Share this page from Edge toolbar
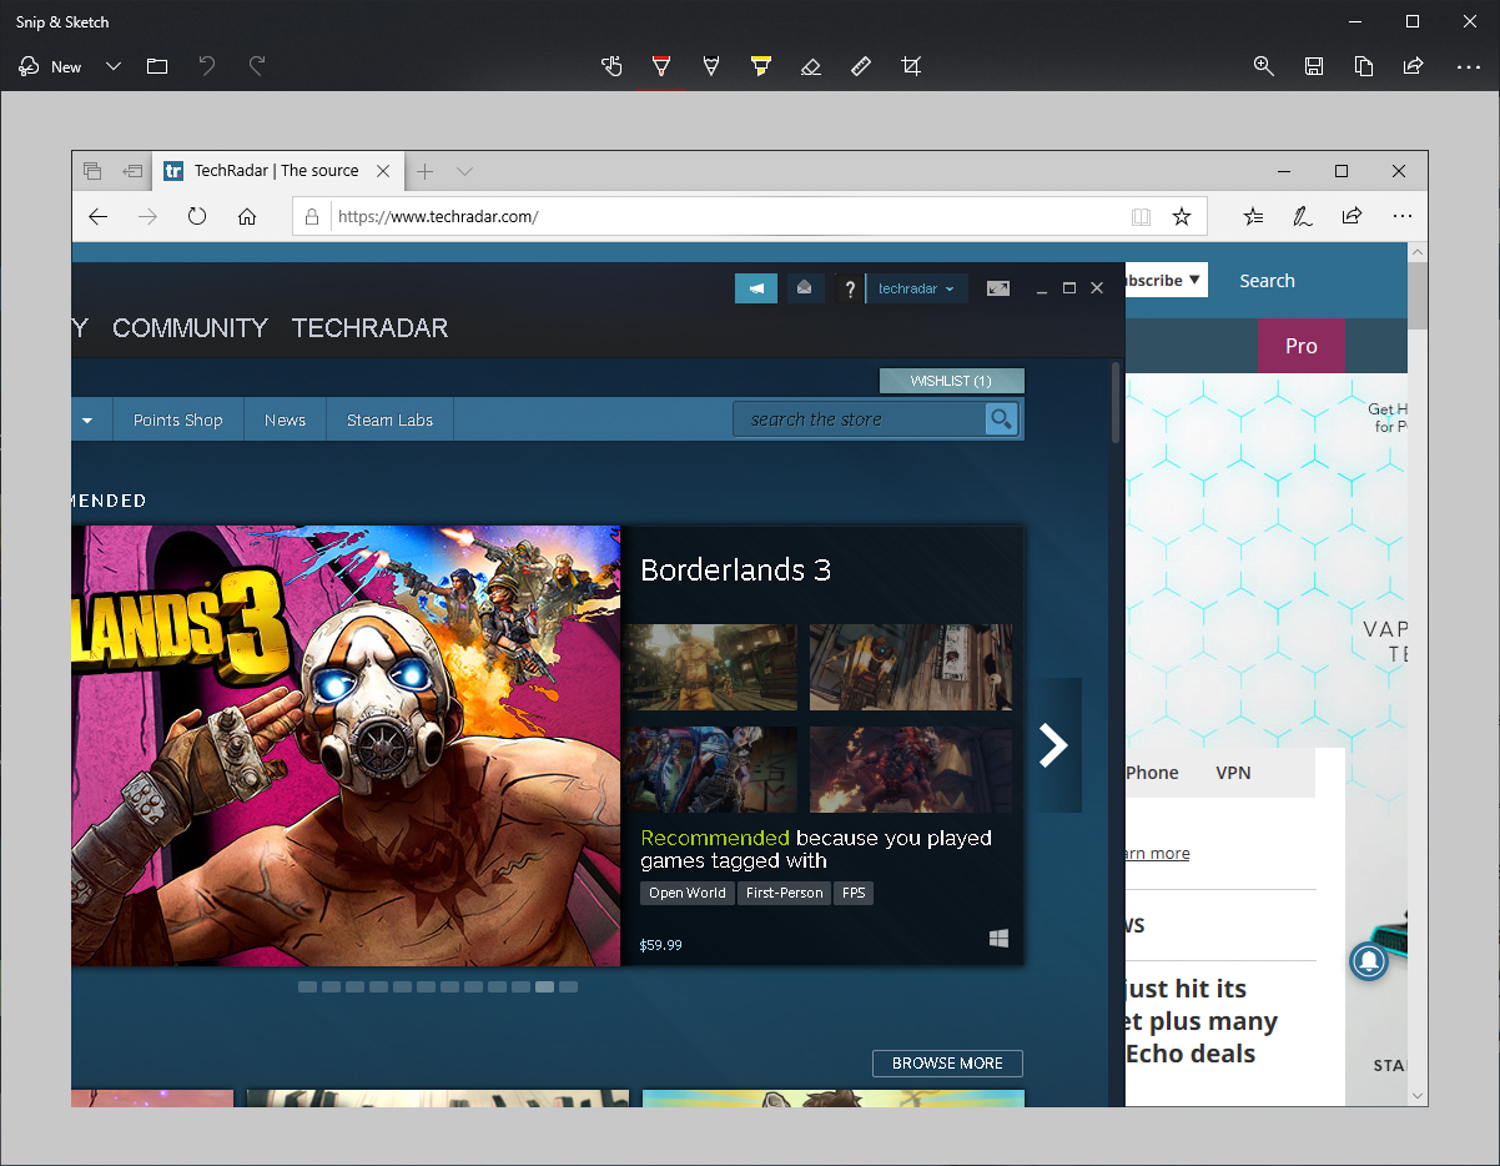This screenshot has width=1500, height=1166. point(1352,216)
